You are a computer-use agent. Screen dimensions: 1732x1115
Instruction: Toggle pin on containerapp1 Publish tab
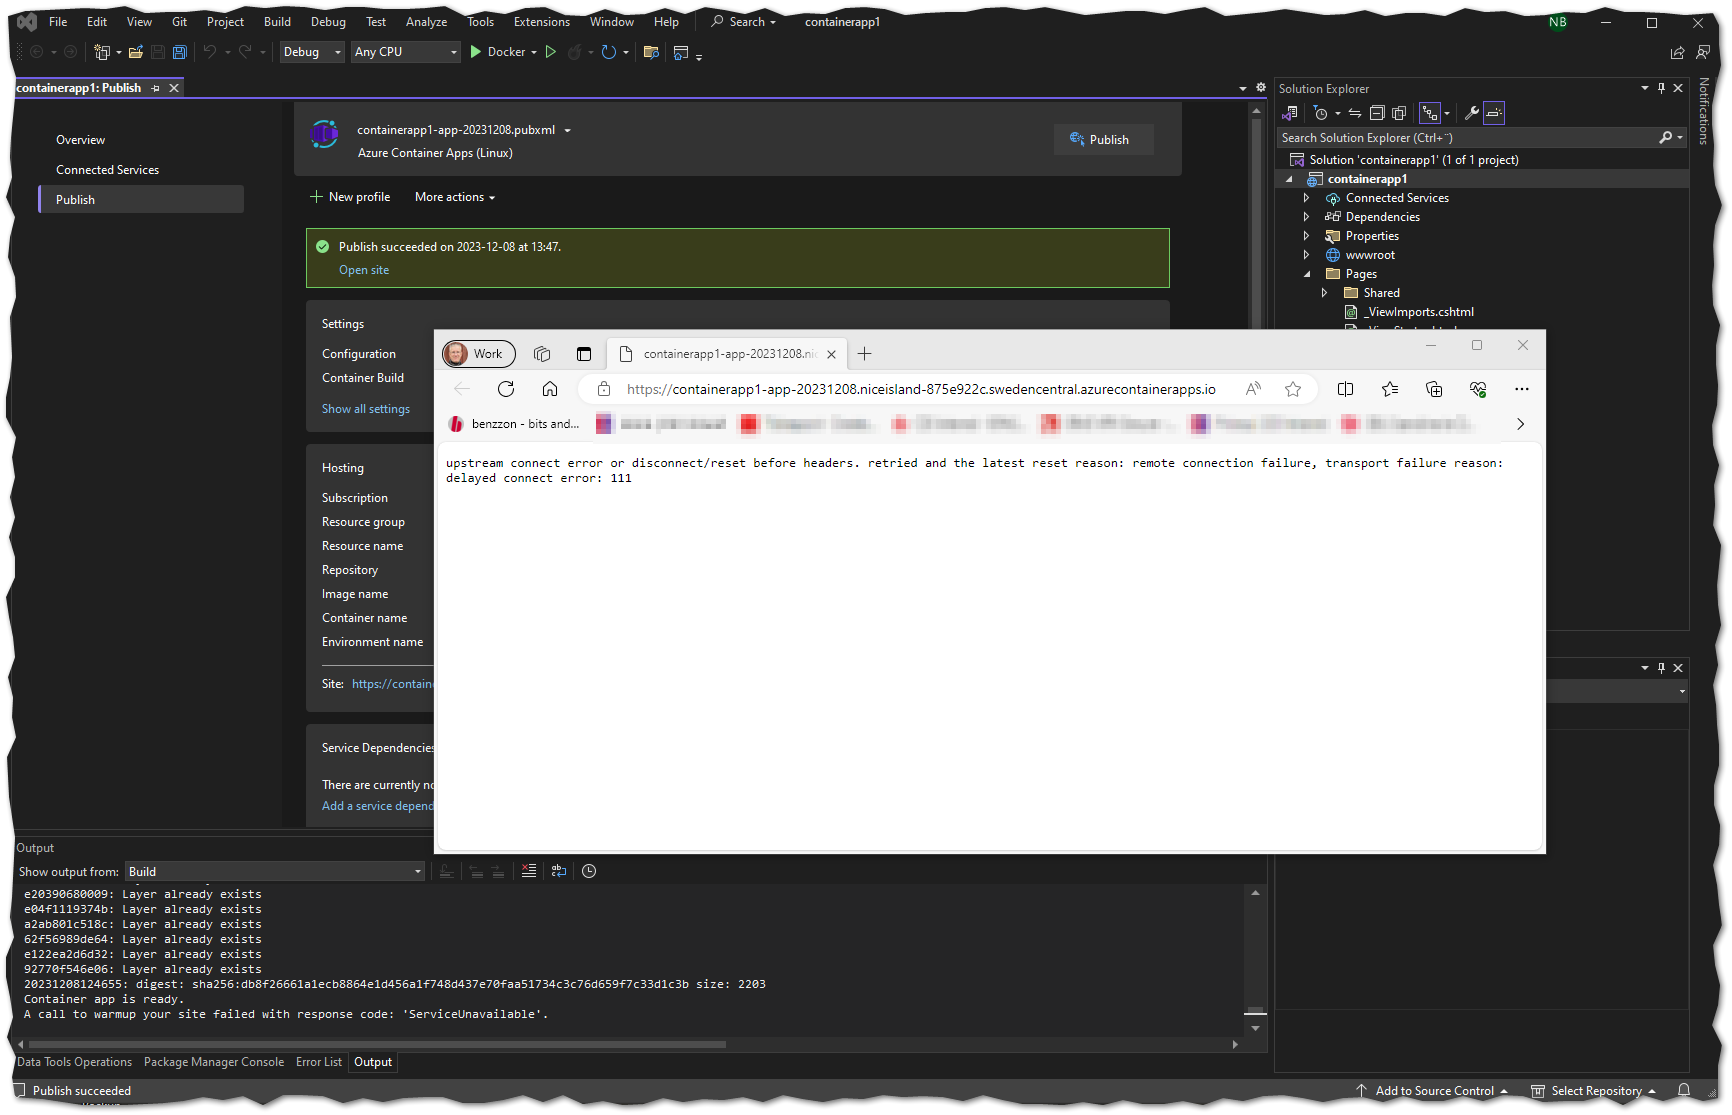coord(155,88)
